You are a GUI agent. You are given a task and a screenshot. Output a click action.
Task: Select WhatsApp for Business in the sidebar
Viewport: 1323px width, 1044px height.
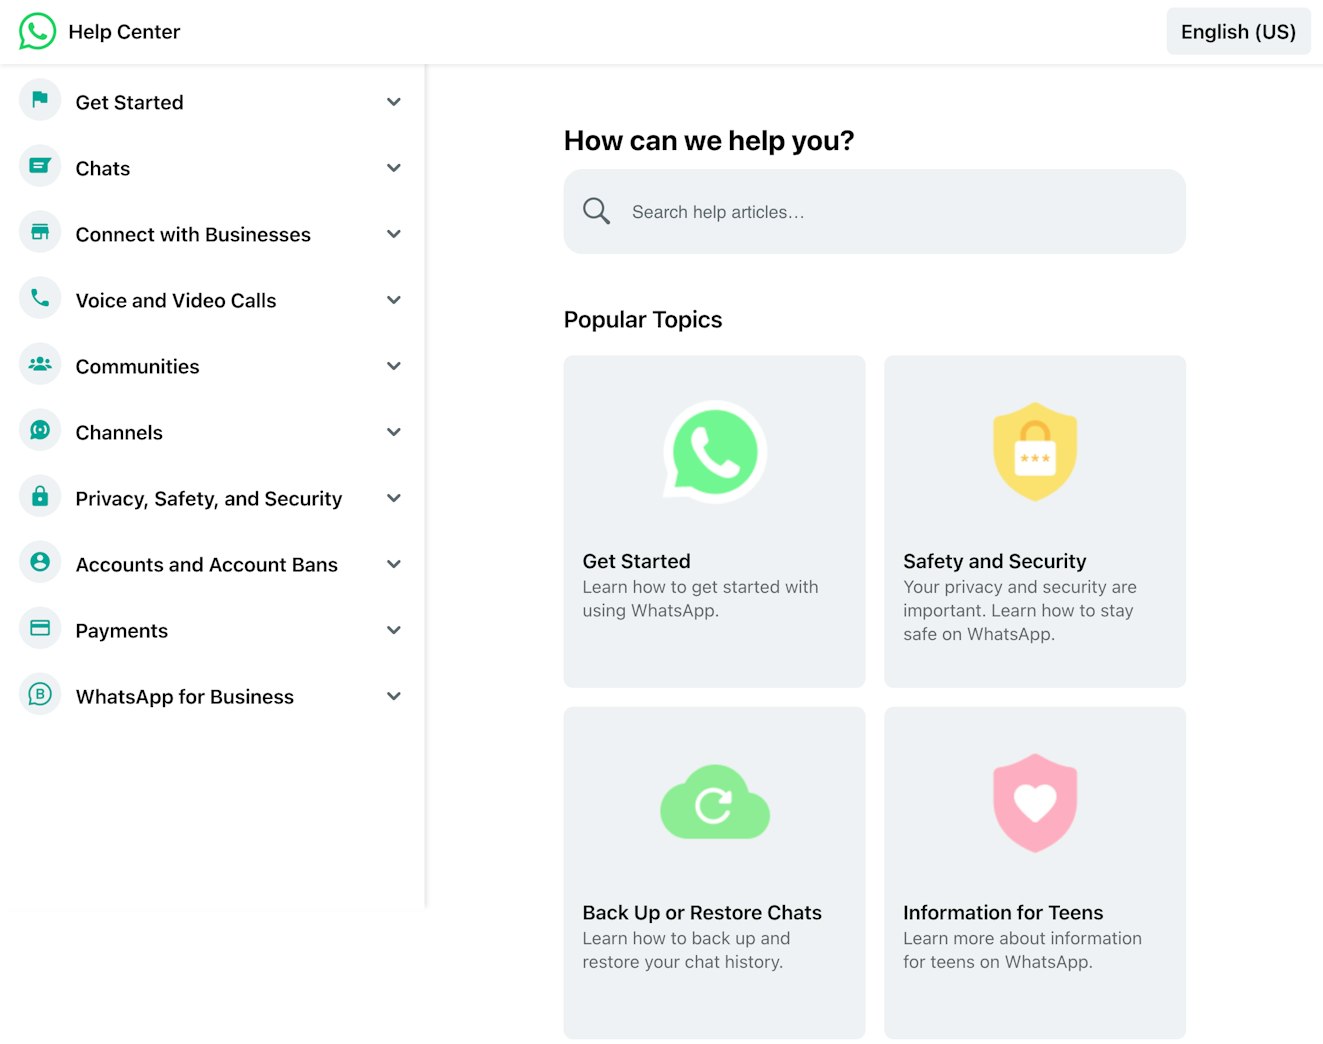[185, 697]
